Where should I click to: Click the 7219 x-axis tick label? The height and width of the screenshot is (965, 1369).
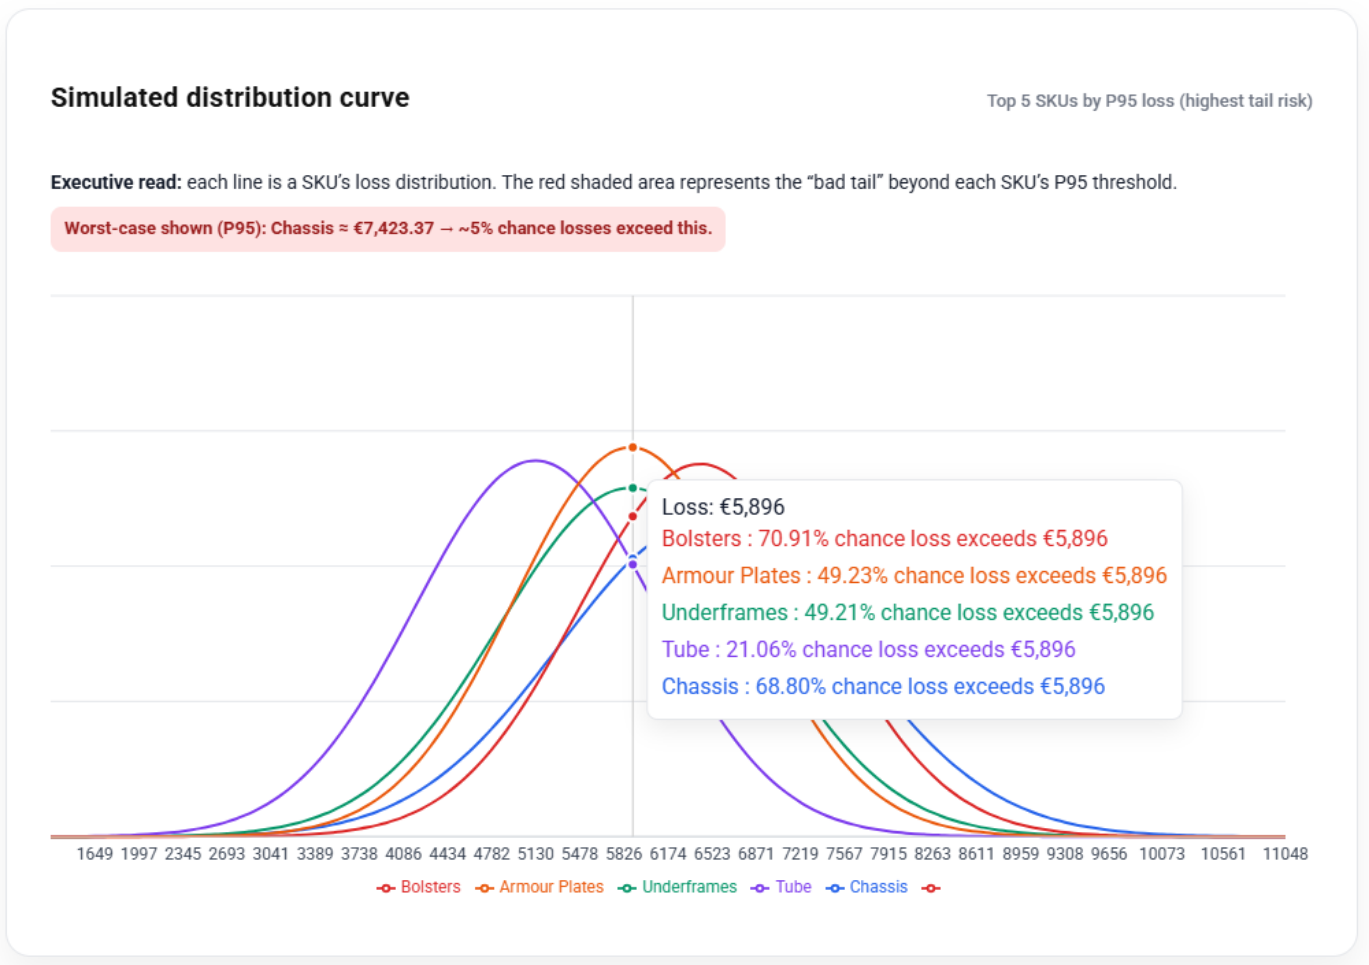[800, 854]
